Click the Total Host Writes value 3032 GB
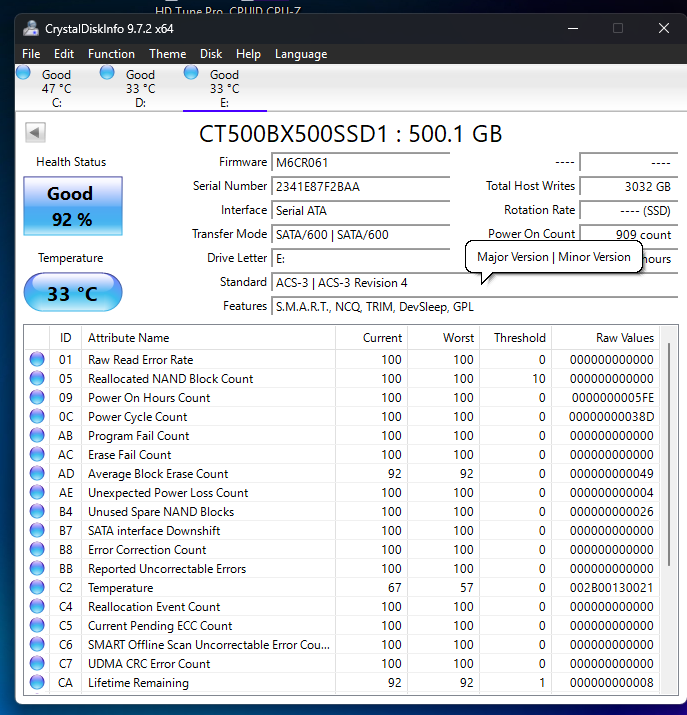 (629, 187)
